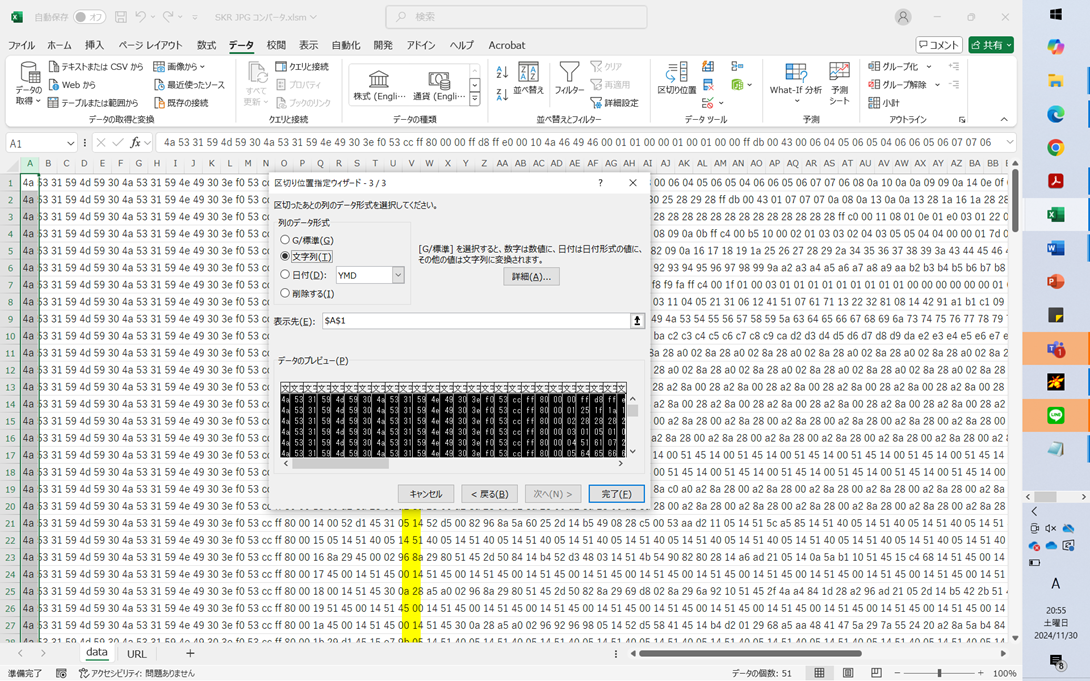Switch to page break preview in status bar

pos(877,673)
